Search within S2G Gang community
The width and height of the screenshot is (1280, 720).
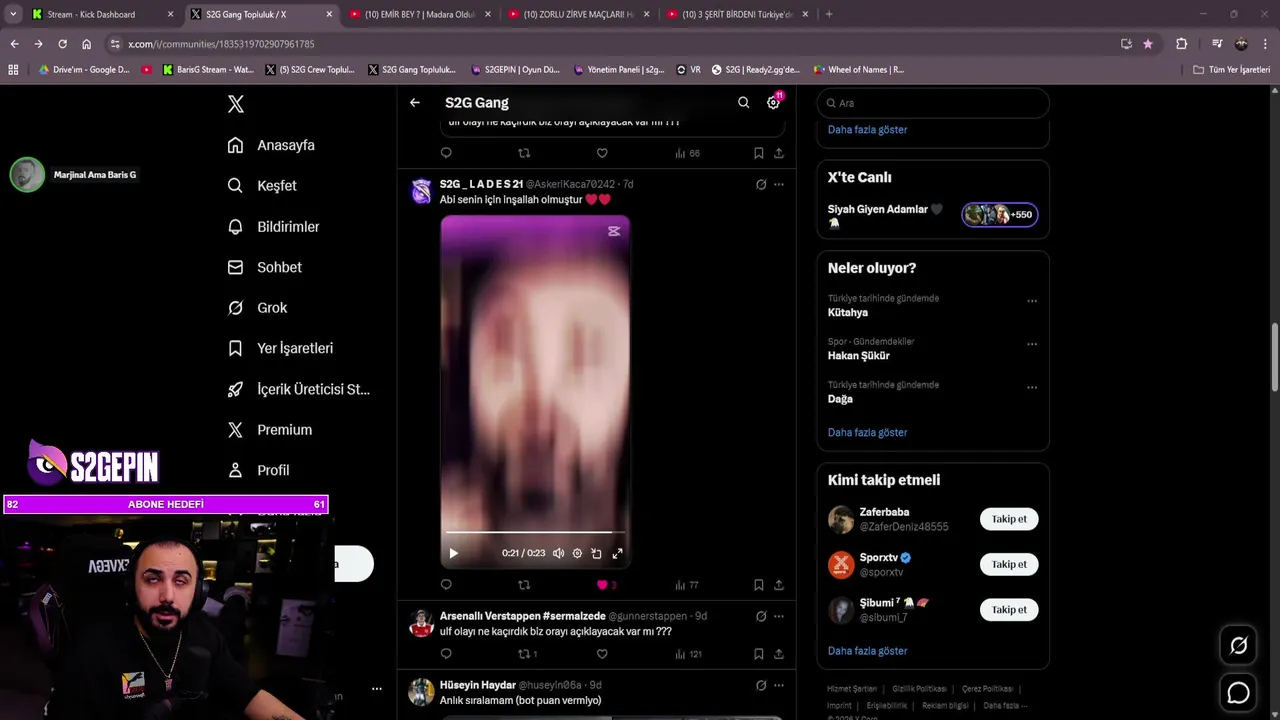point(743,103)
